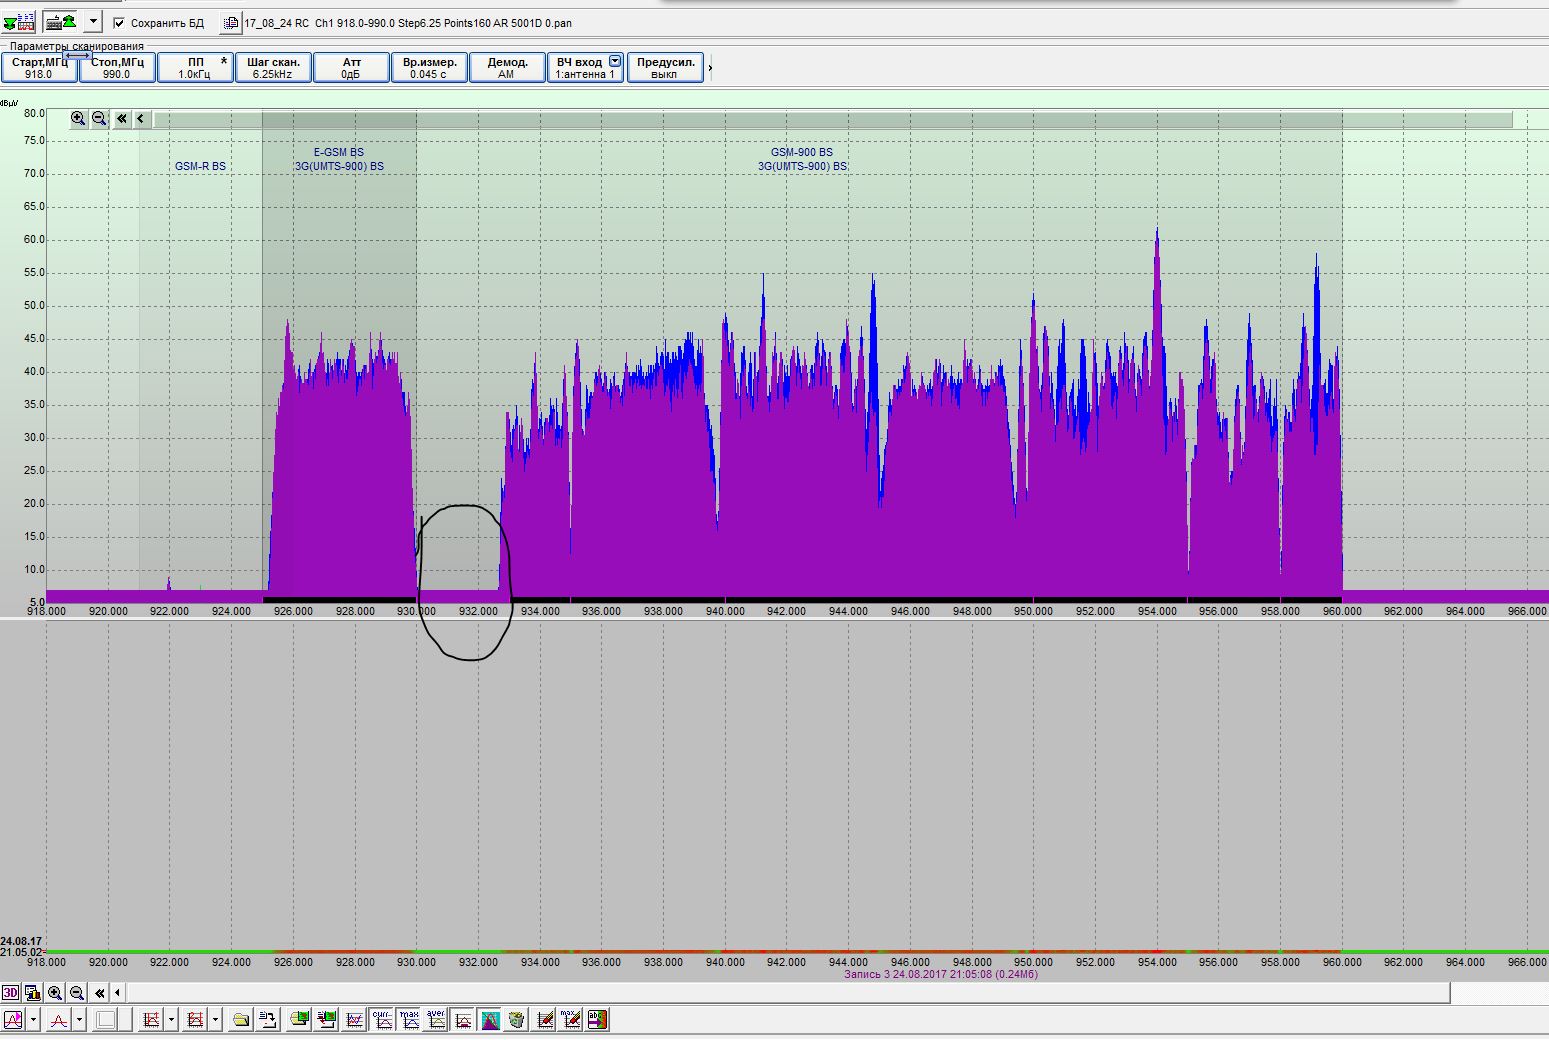Viewport: 1549px width, 1040px height.
Task: Click the copy records arrow icon
Action: [268, 1020]
